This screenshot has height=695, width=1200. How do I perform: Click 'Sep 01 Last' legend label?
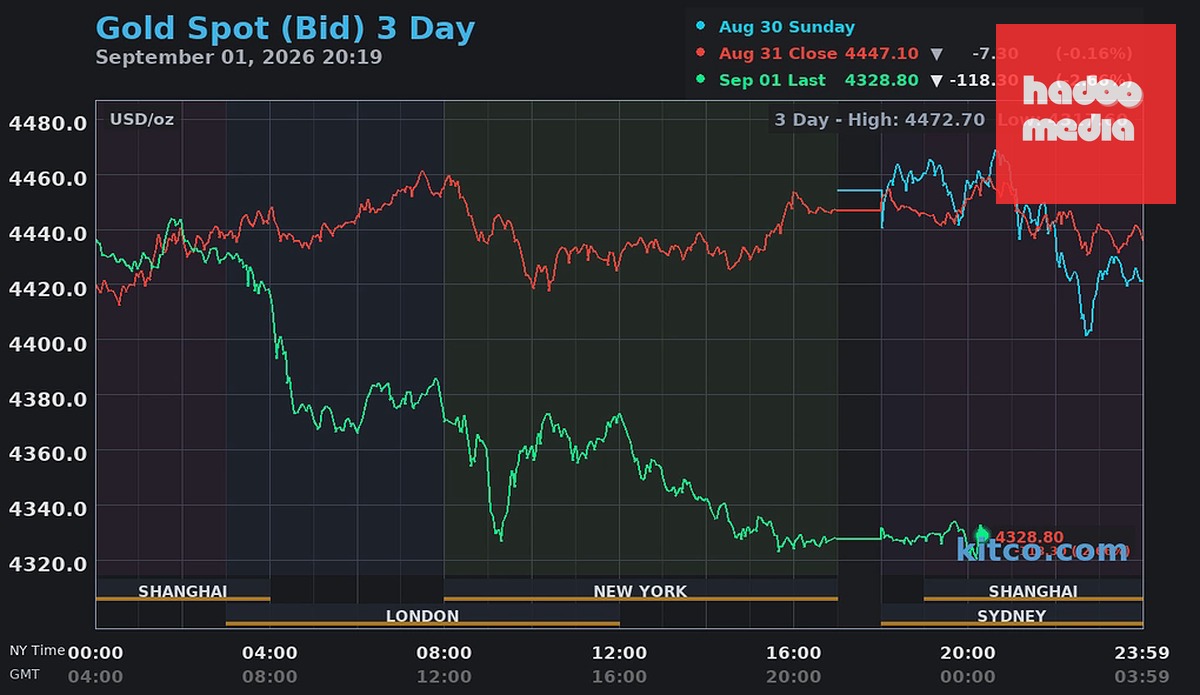772,80
